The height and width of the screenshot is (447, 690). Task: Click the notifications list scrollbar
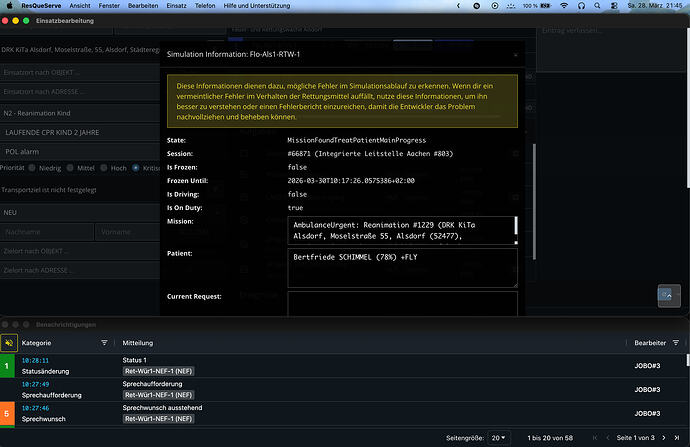[688, 360]
